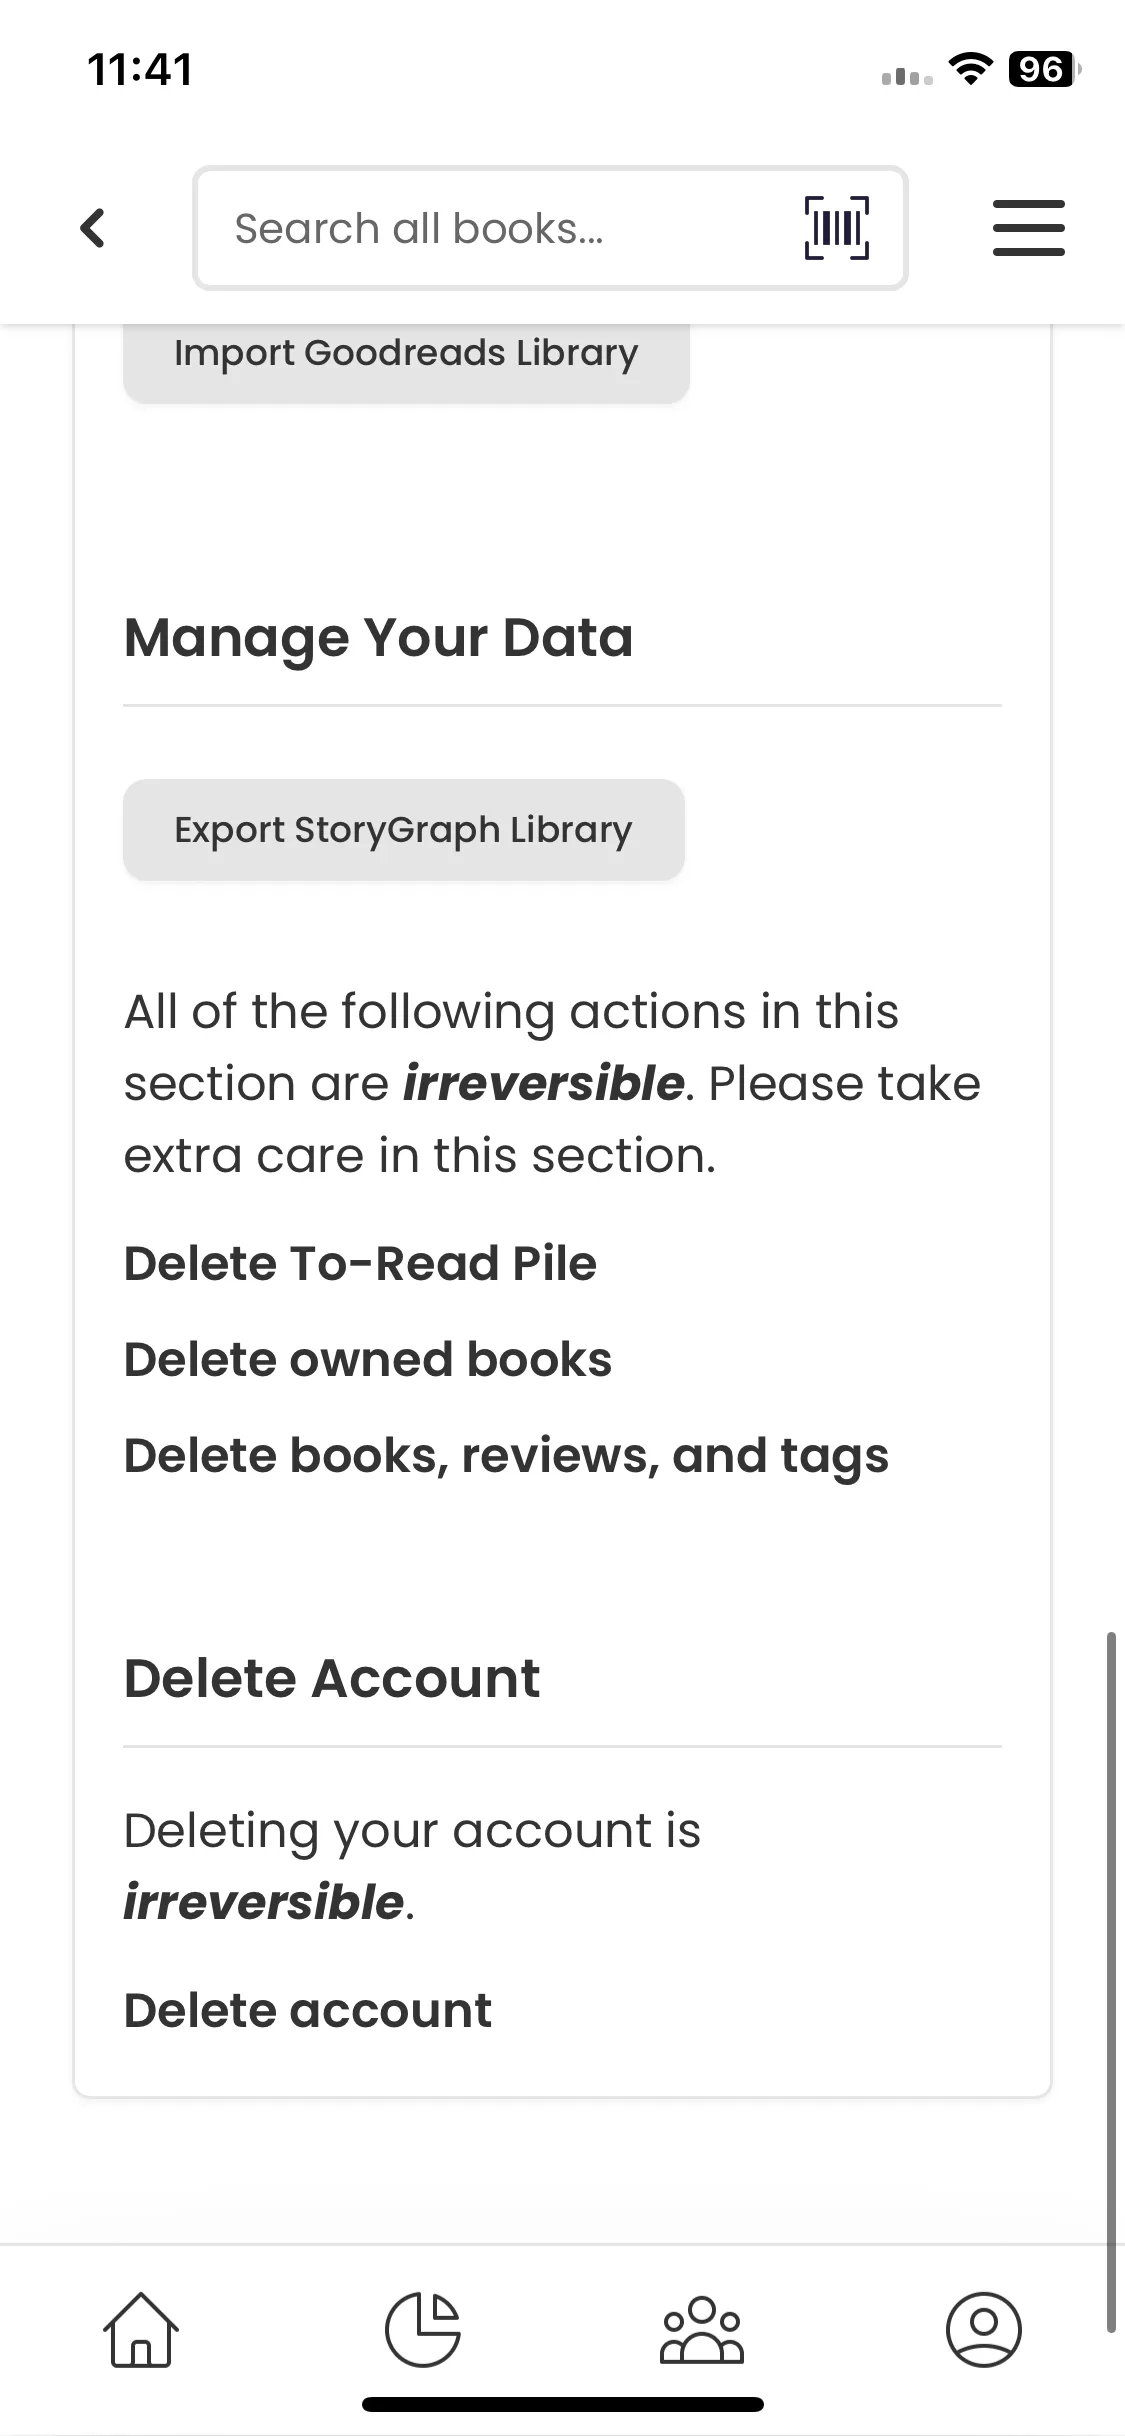Tap the 11:41 clock in status bar
This screenshot has width=1125, height=2436.
pos(140,69)
